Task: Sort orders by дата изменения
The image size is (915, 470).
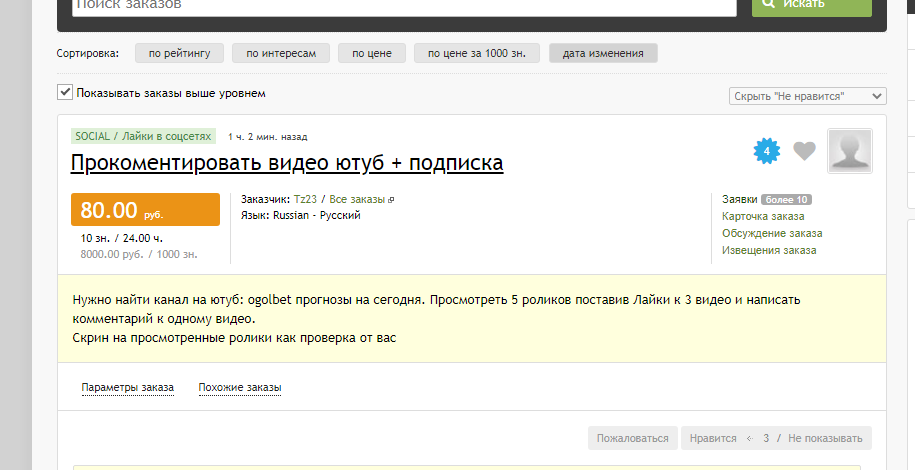Action: (x=603, y=53)
